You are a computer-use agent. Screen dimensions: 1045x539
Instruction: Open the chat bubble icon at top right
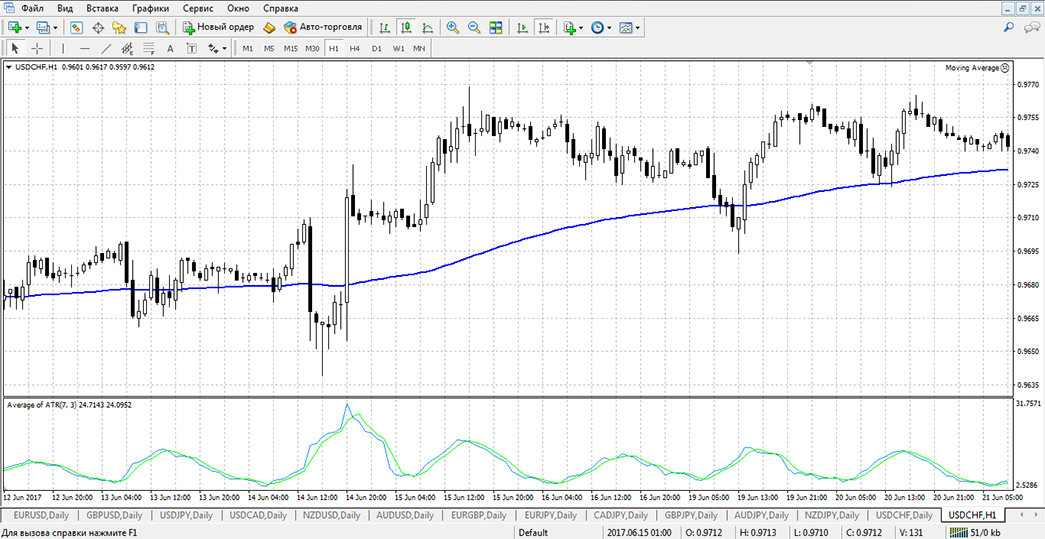[x=1032, y=27]
